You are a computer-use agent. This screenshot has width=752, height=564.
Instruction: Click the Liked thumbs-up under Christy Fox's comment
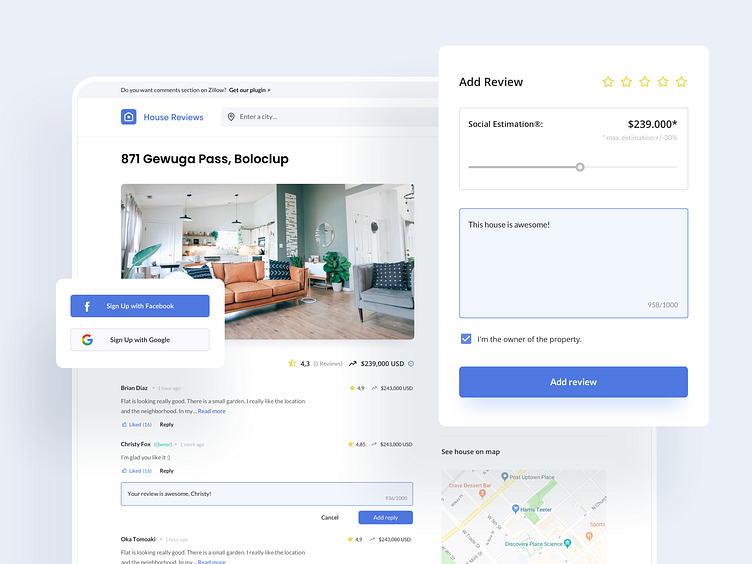click(124, 471)
